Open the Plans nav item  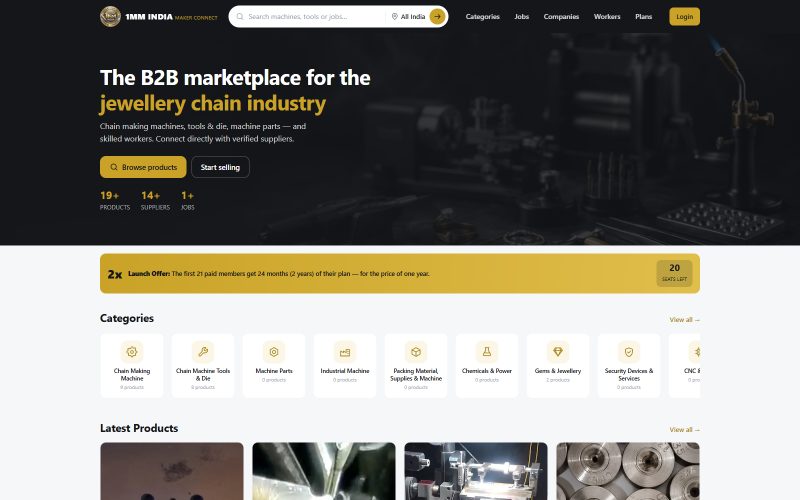643,16
